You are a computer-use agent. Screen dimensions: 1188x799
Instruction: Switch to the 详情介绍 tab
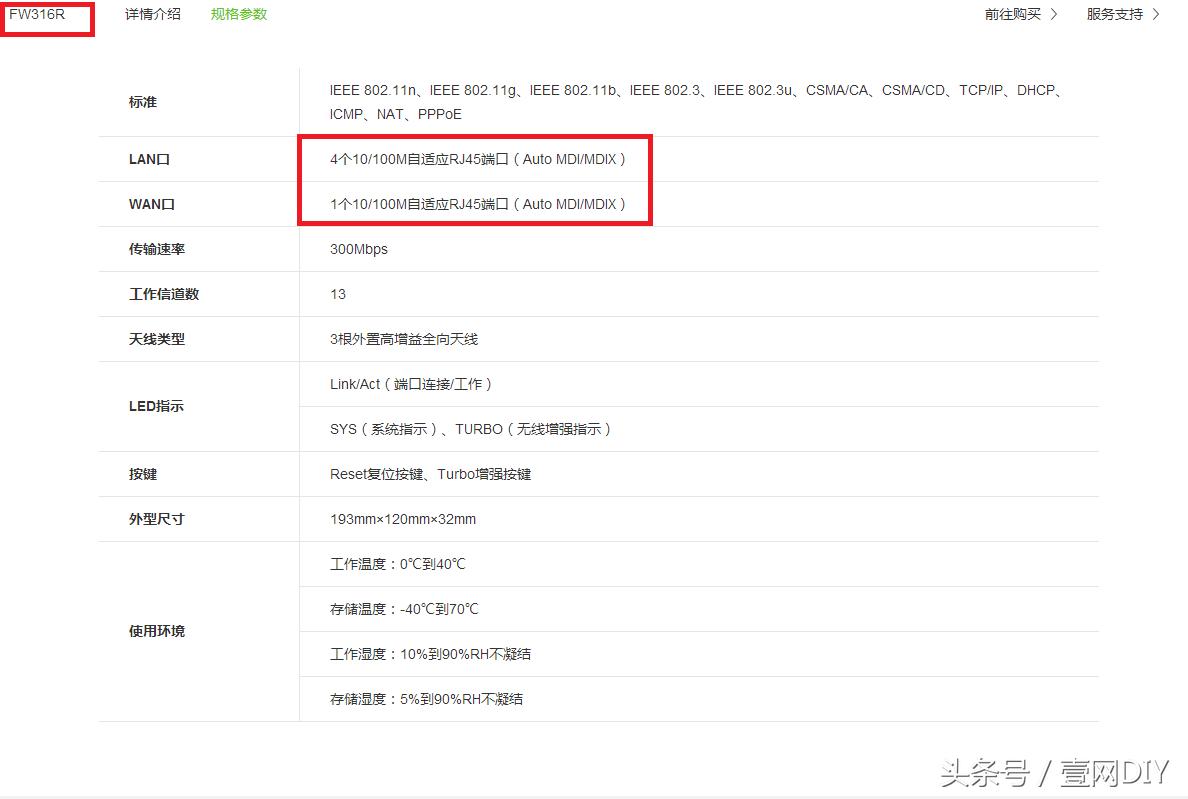point(151,15)
